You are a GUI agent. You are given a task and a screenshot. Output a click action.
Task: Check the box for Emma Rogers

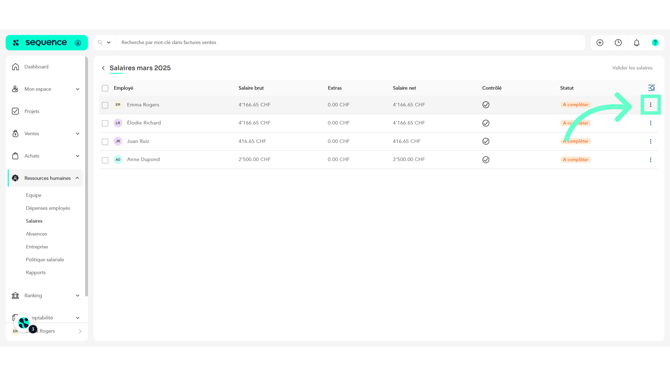tap(105, 105)
